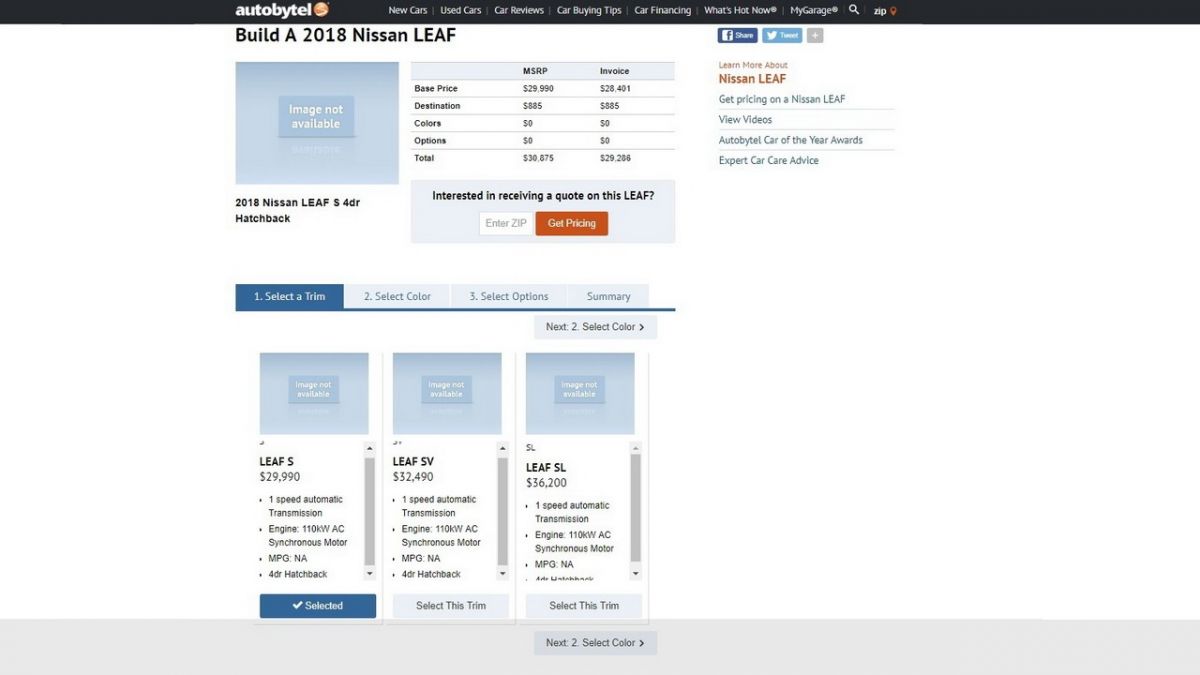
Task: Open the Summary tab
Action: point(608,296)
